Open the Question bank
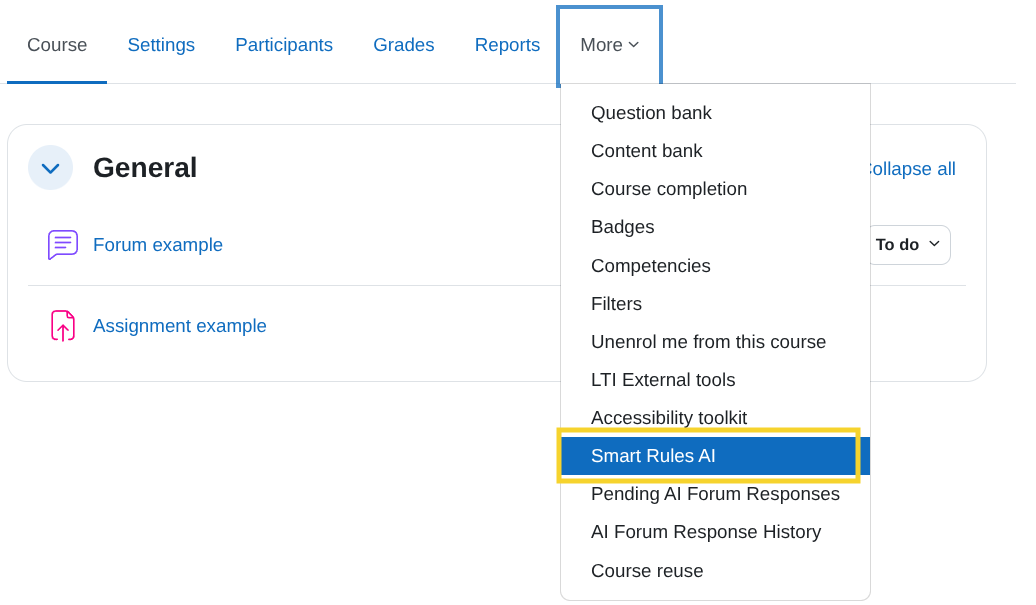Viewport: 1036px width, 605px height. pos(651,113)
